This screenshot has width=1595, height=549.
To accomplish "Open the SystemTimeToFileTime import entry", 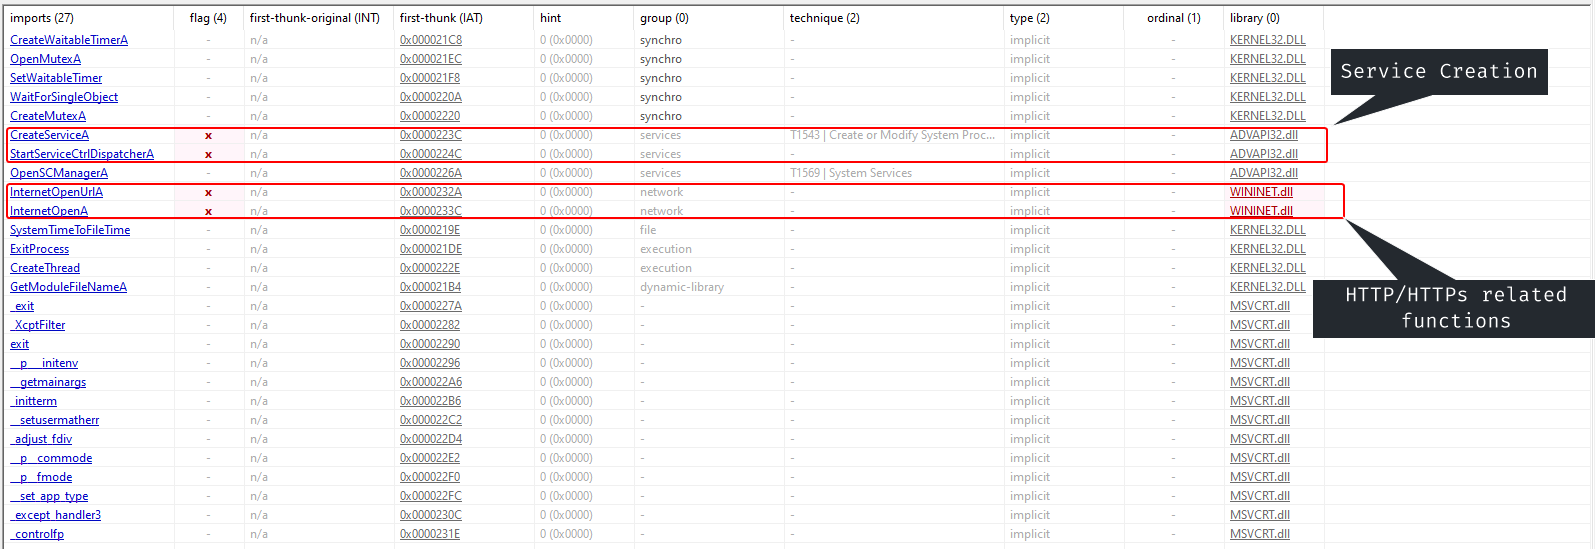I will pyautogui.click(x=70, y=230).
